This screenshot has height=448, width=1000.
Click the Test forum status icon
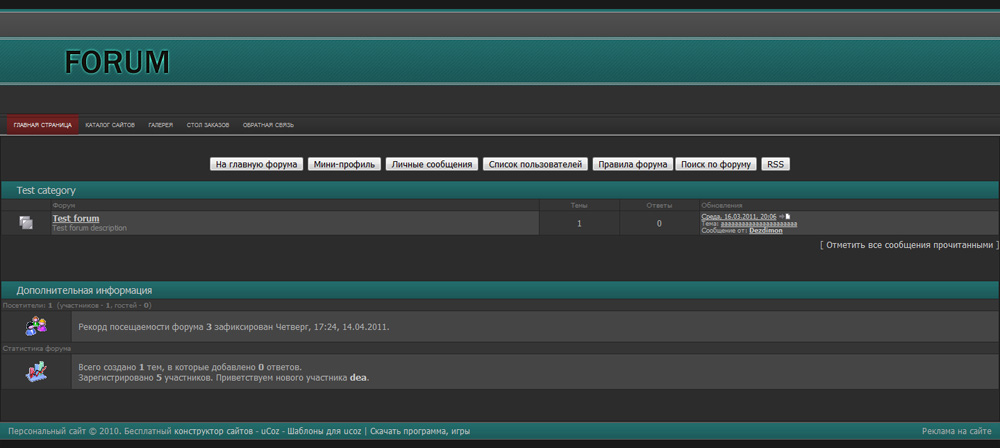coord(26,223)
